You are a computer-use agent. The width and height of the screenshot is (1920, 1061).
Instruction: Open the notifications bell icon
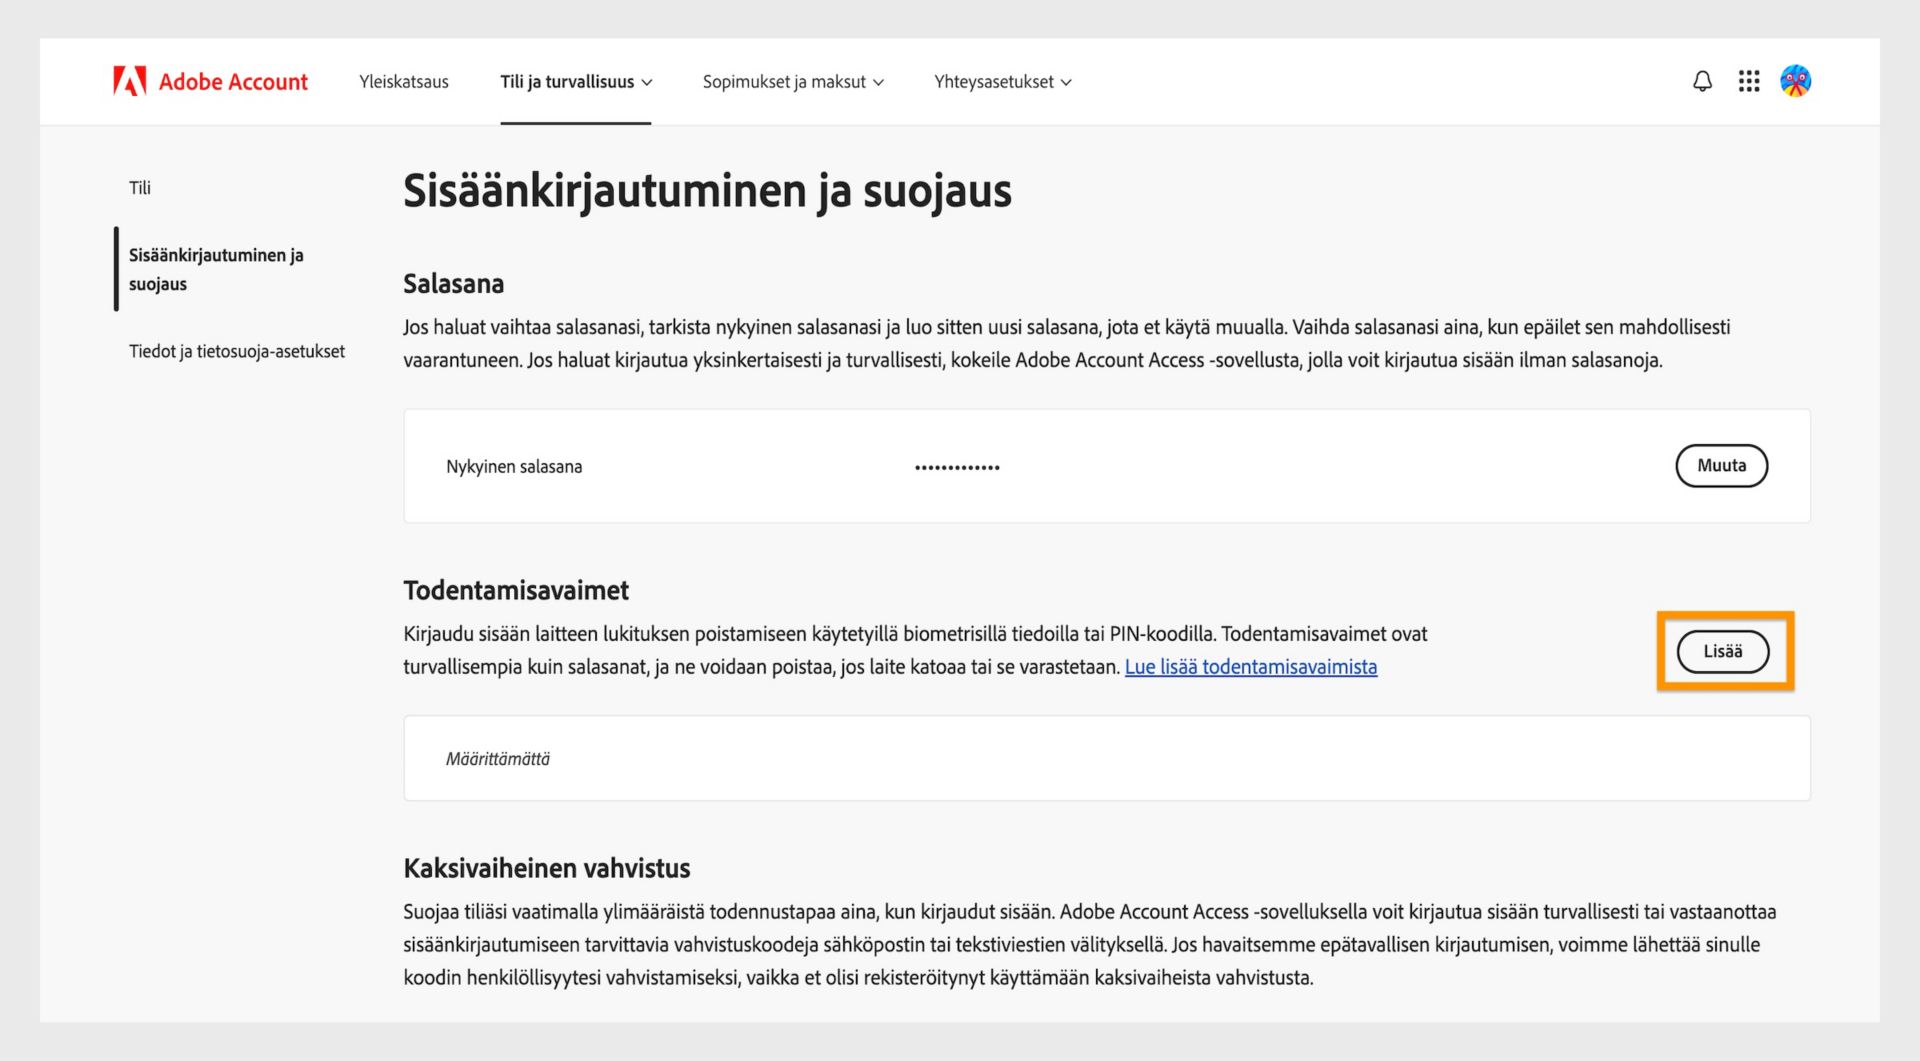tap(1701, 81)
